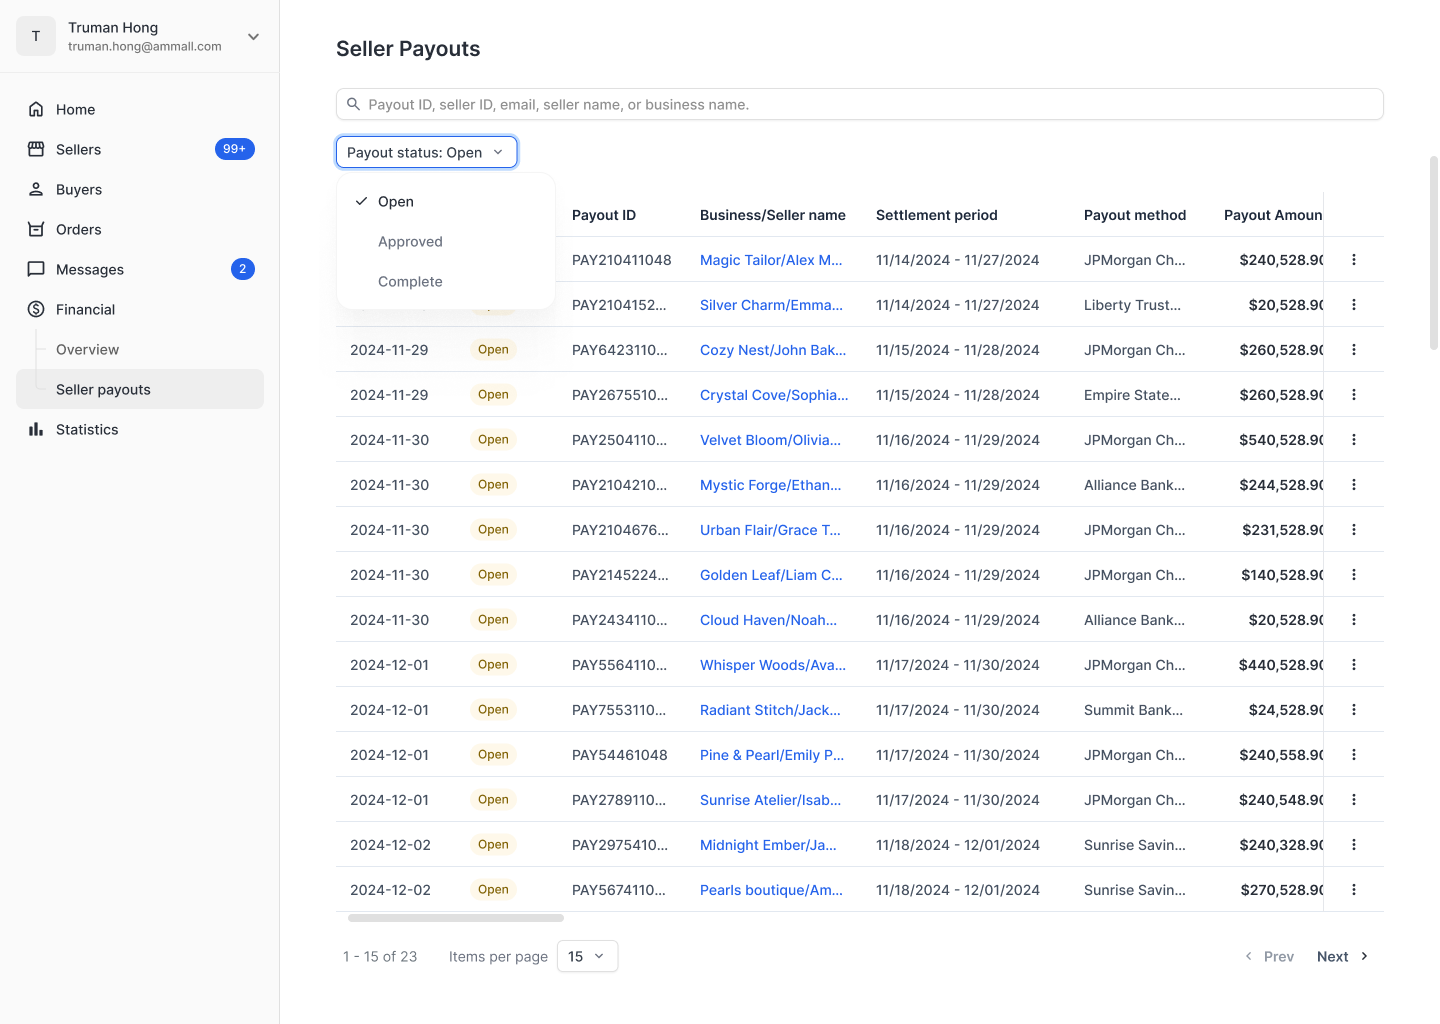Open row actions for Pine & Pearl payout
This screenshot has width=1440, height=1024.
click(1354, 755)
